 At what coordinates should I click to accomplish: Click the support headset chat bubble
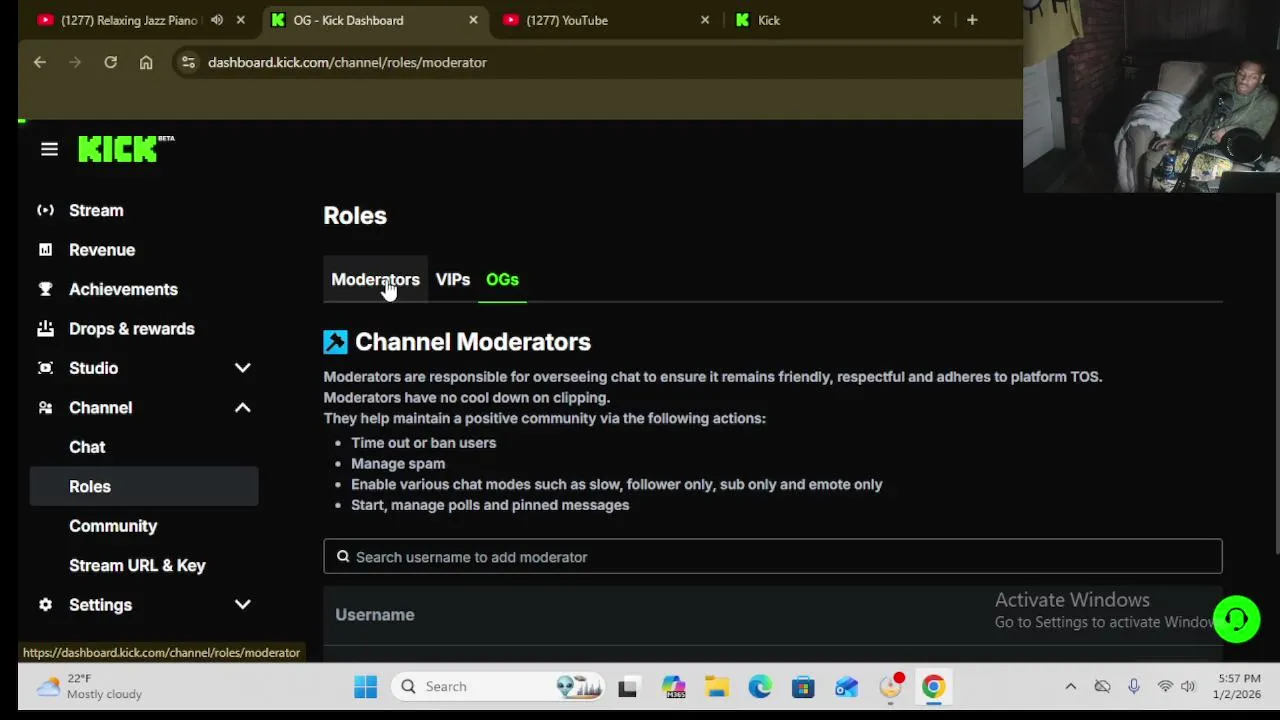1236,619
